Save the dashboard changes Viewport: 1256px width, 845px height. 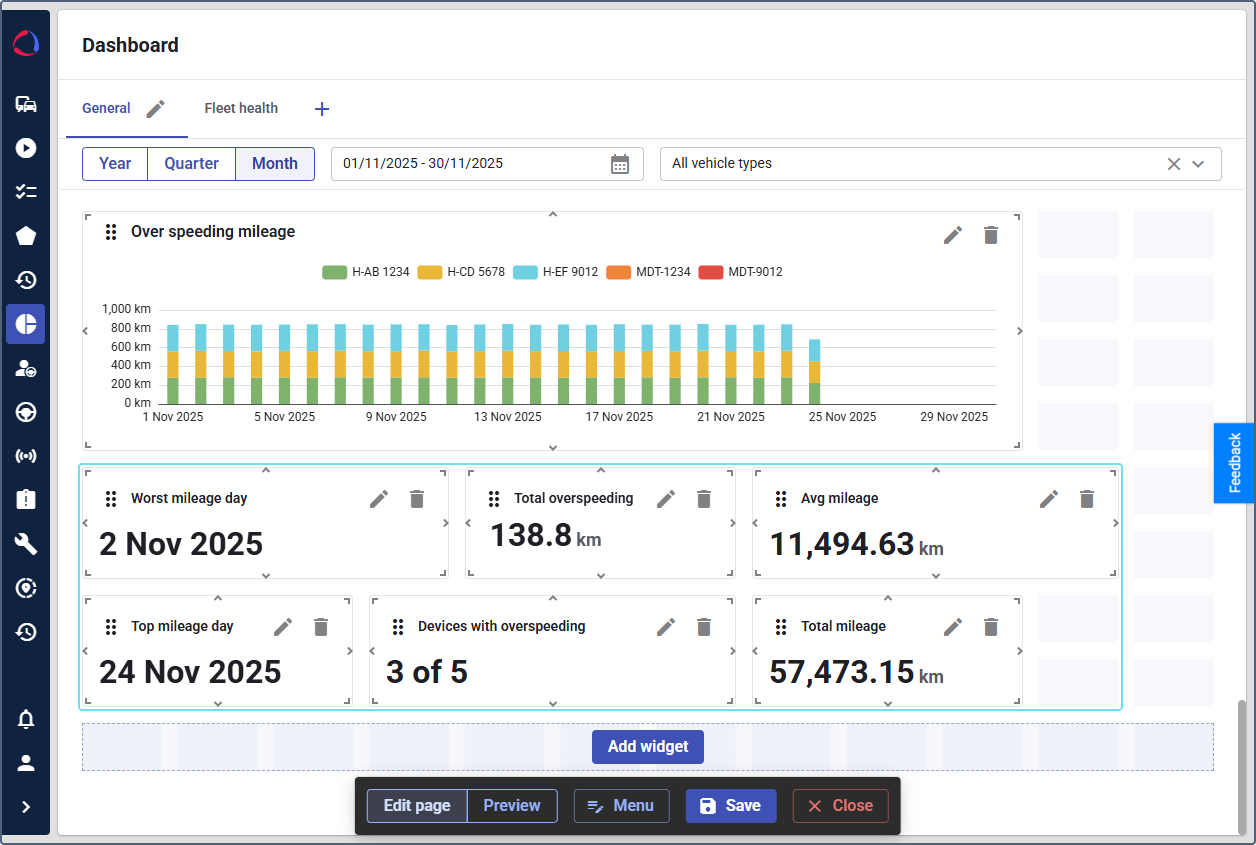(730, 806)
